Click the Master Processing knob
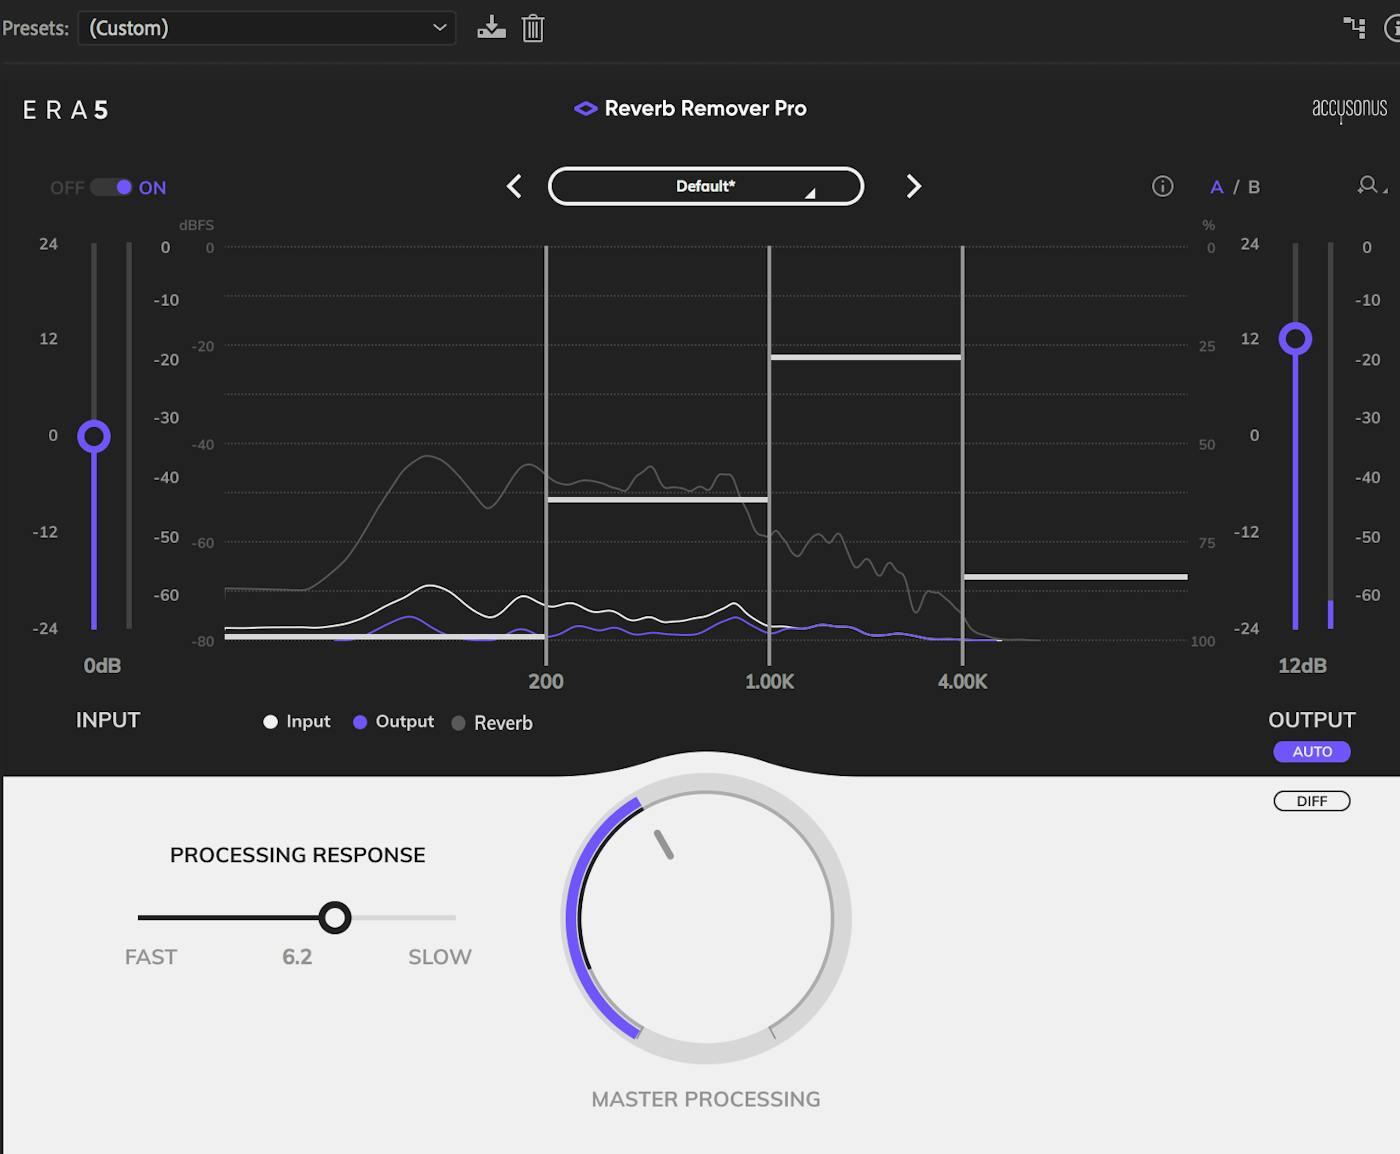Screen dimensions: 1400x1154 click(x=706, y=918)
